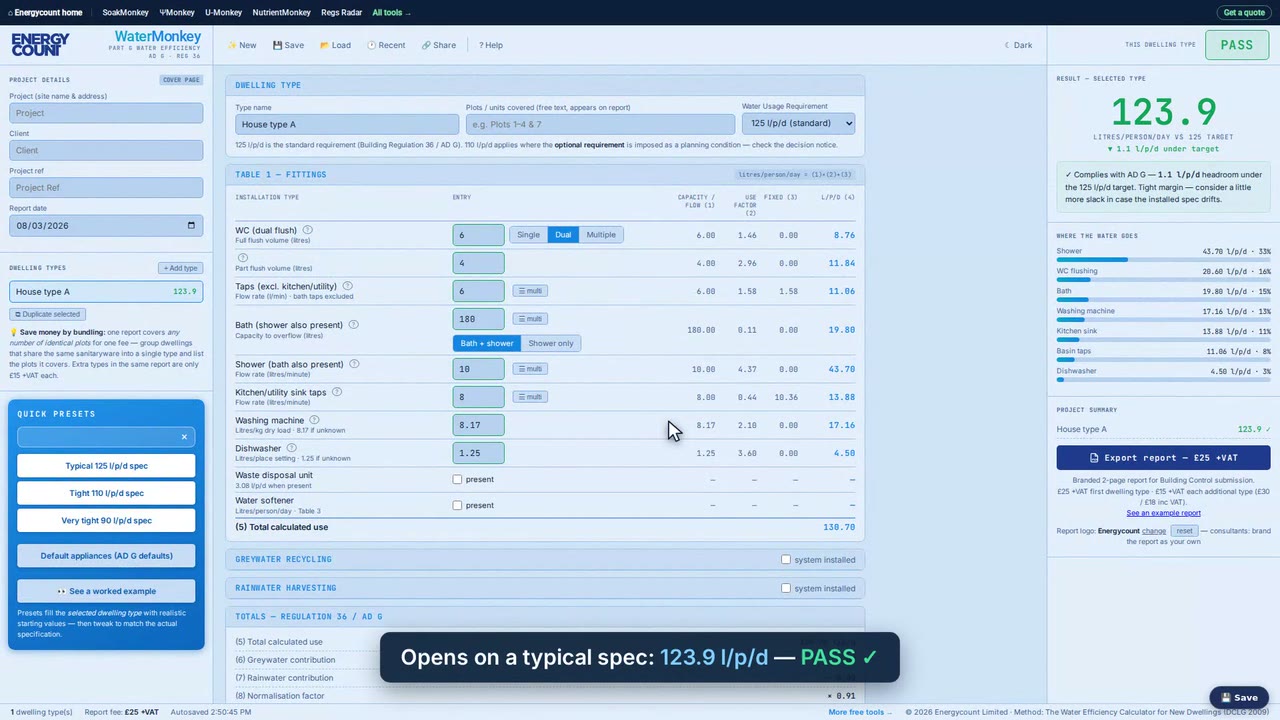Open the Help menu item
This screenshot has height=720, width=1280.
point(491,45)
